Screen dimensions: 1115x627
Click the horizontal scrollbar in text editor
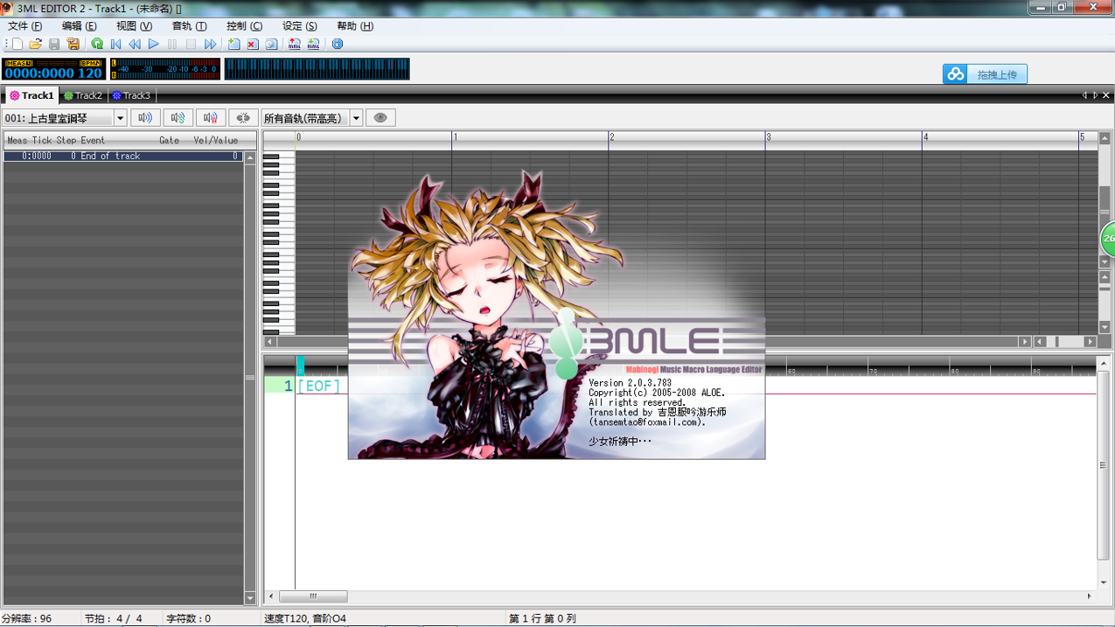pos(313,596)
